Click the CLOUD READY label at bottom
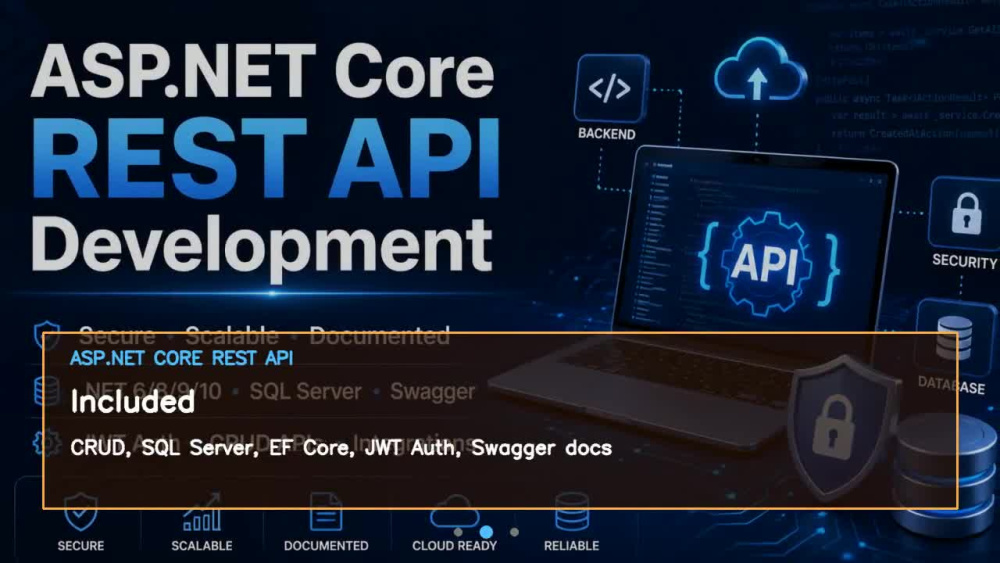The image size is (1000, 563). point(454,546)
